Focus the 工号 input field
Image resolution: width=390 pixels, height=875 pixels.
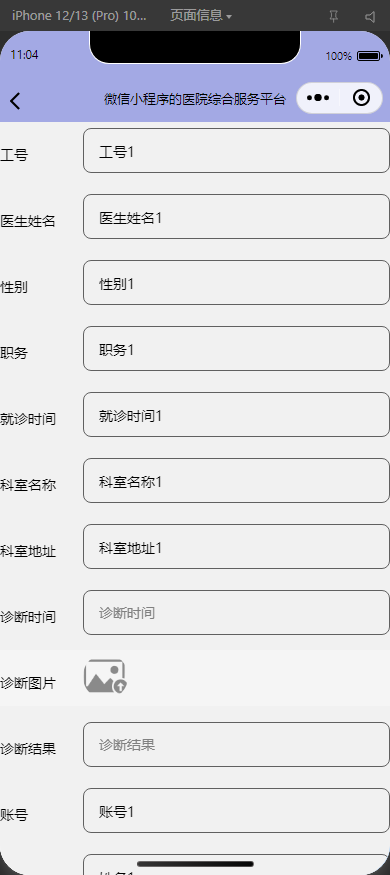pyautogui.click(x=237, y=151)
